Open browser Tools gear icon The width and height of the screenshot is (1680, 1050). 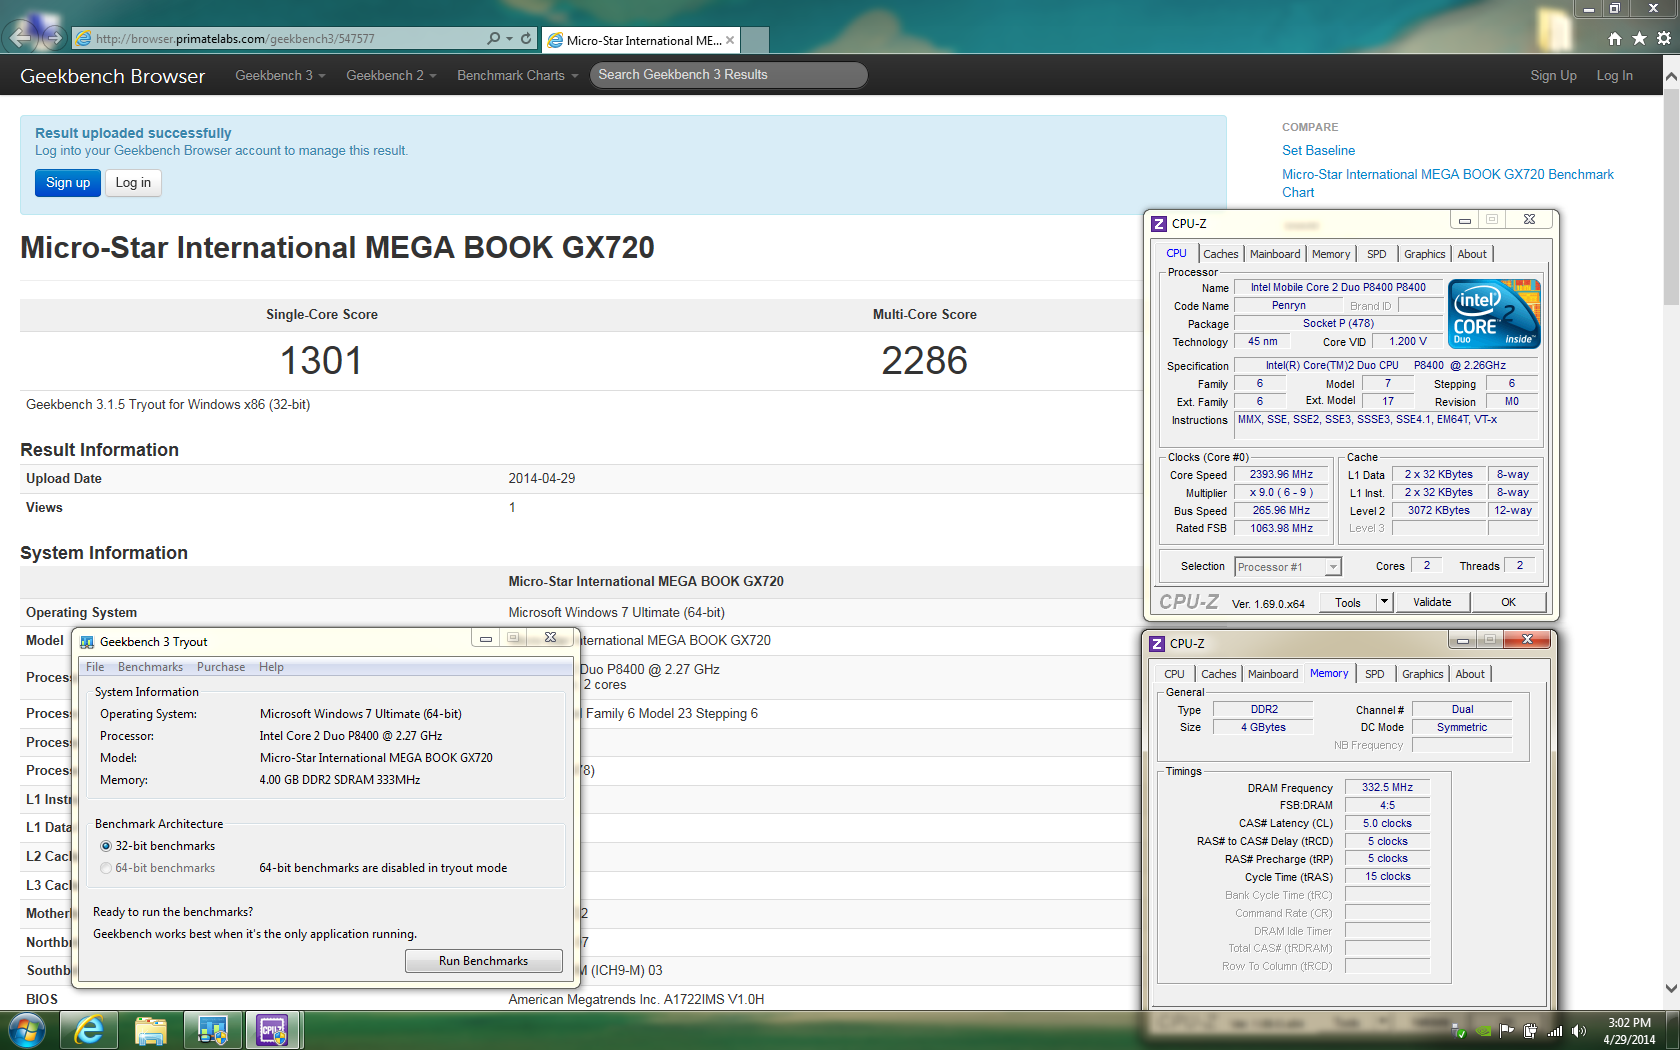[1664, 38]
